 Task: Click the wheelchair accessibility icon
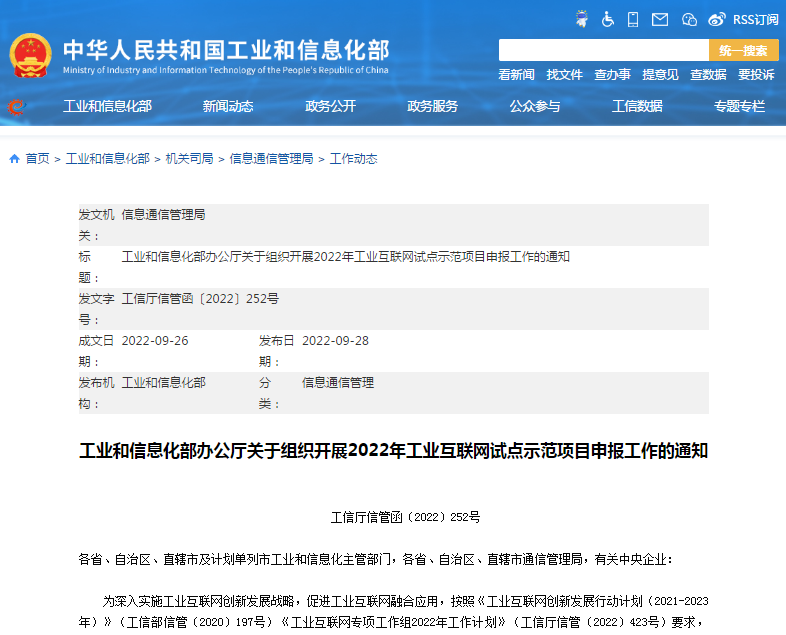[608, 19]
